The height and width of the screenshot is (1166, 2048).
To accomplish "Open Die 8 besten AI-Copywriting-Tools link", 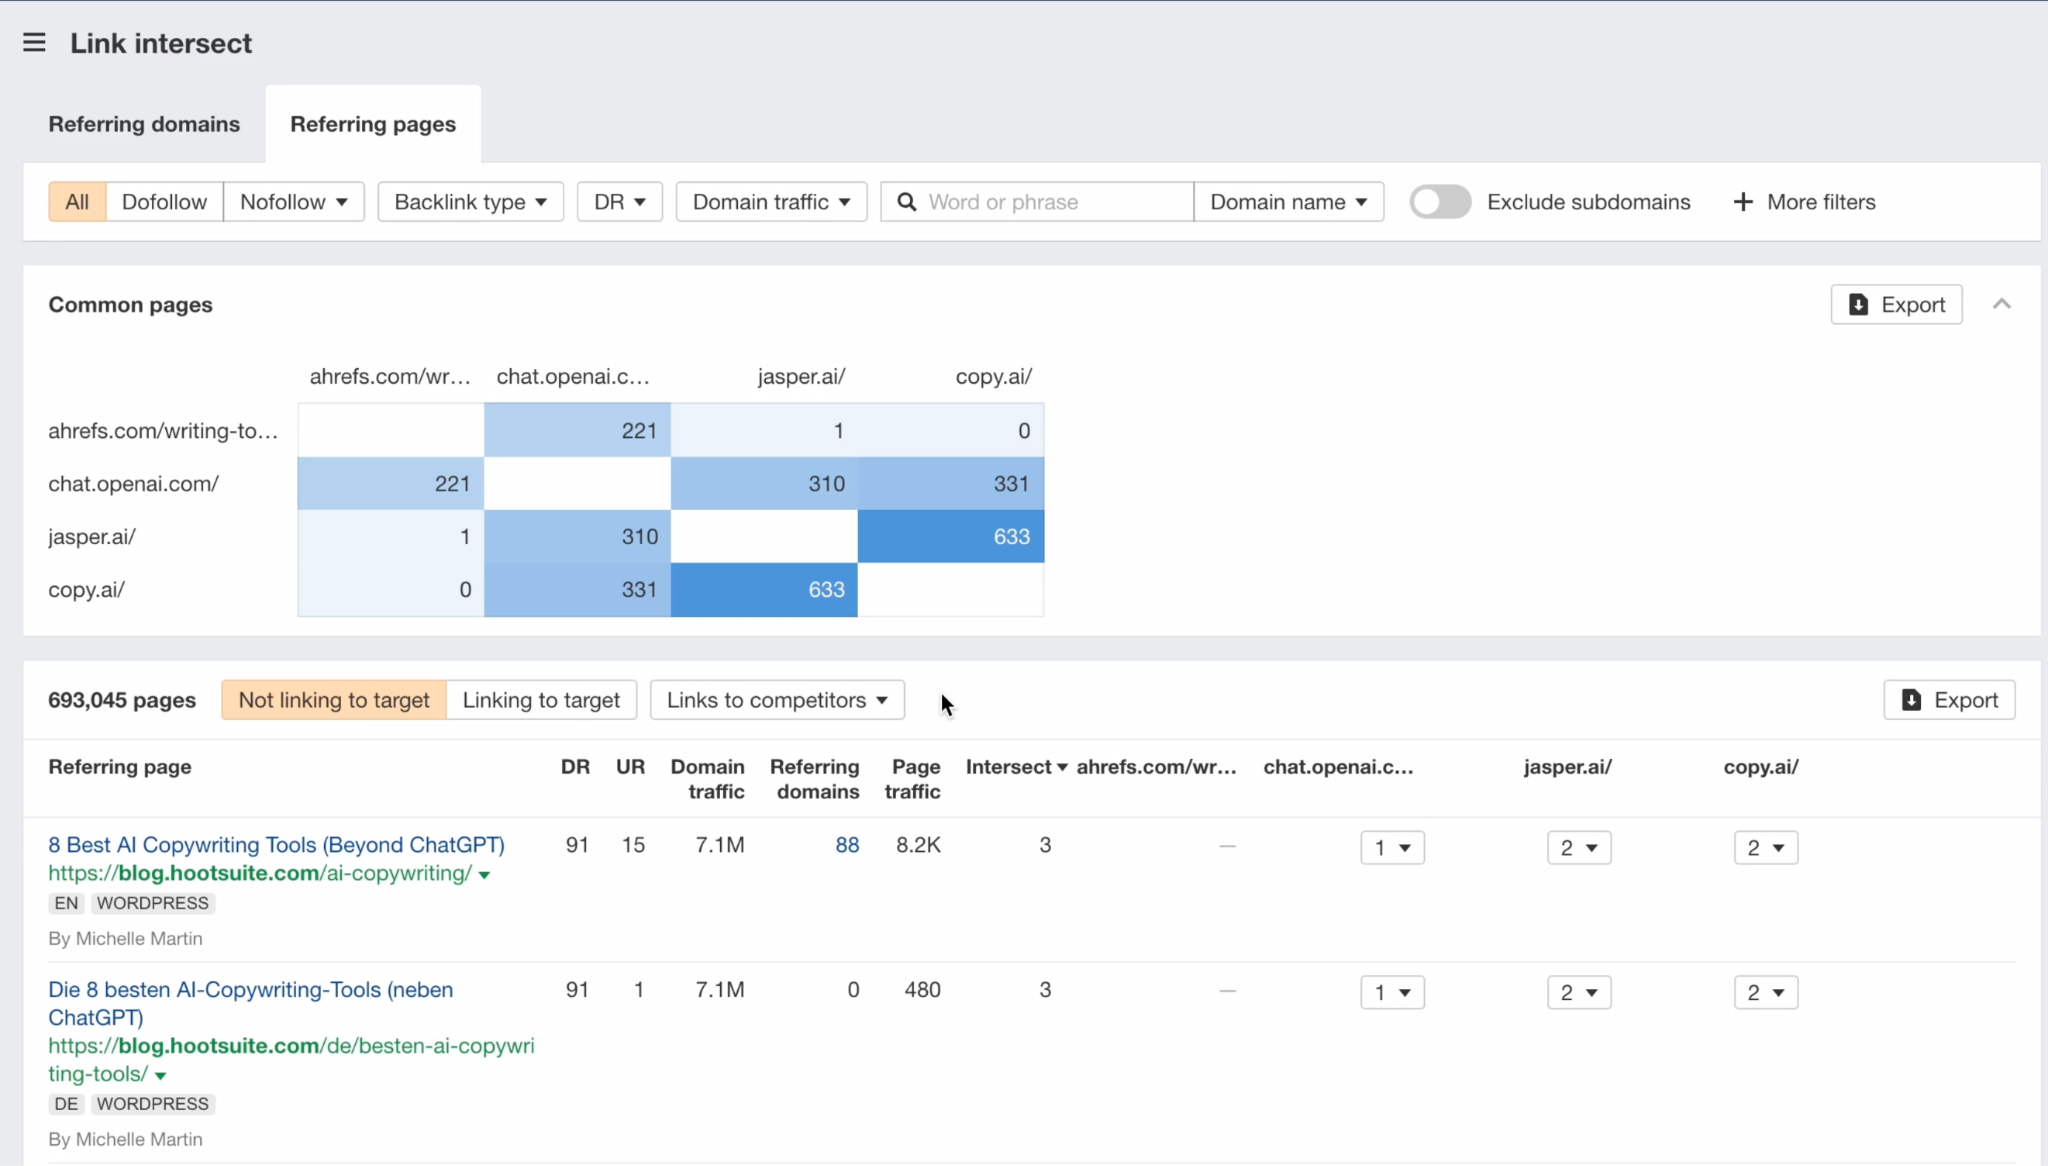I will click(250, 1003).
